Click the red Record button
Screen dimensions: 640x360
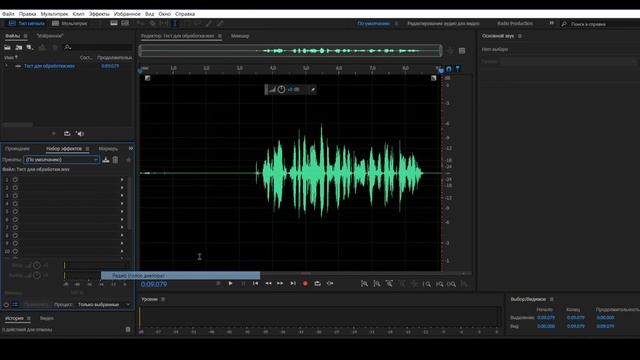coord(305,283)
